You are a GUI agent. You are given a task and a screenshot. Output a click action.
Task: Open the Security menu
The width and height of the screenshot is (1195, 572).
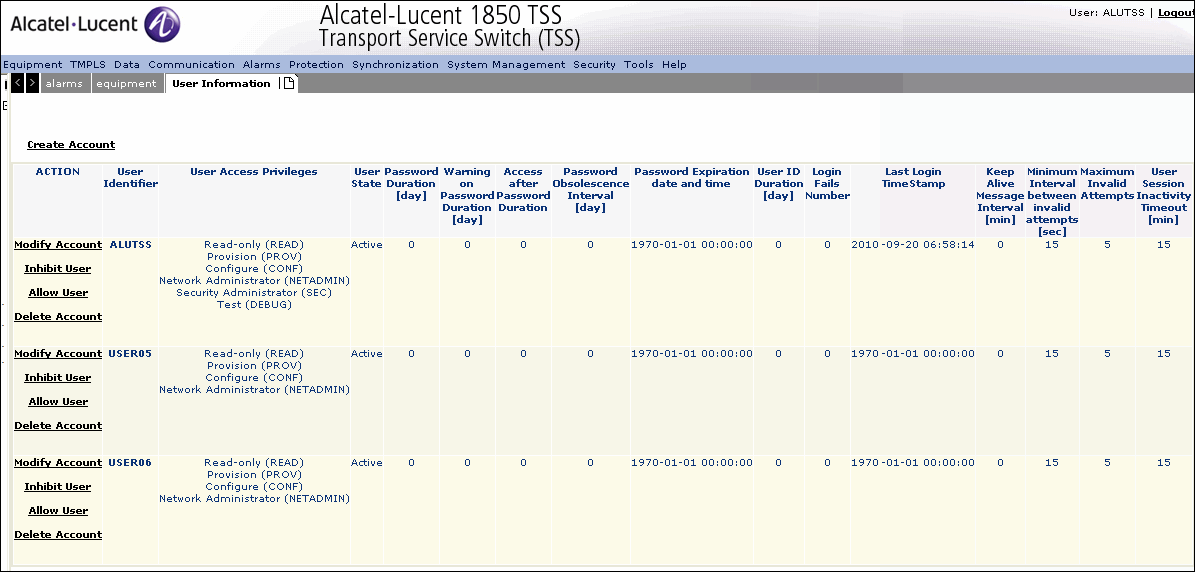594,65
